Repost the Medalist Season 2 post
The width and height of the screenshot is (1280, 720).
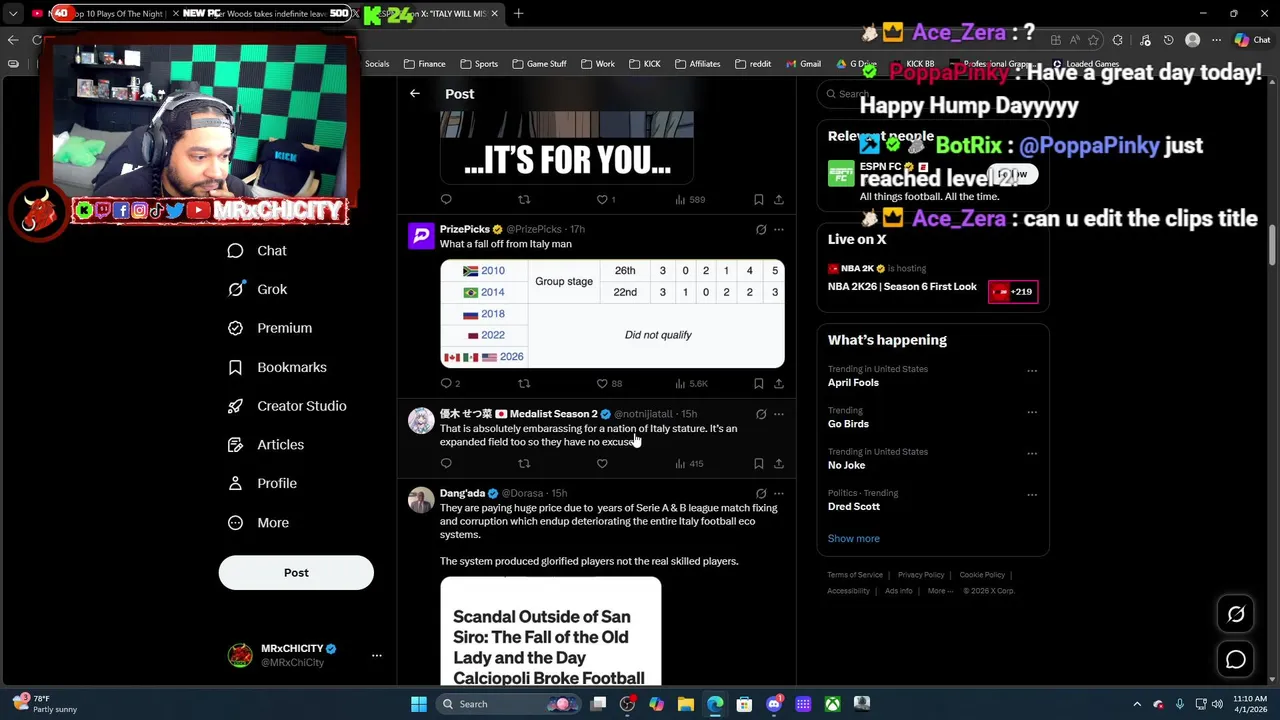524,463
